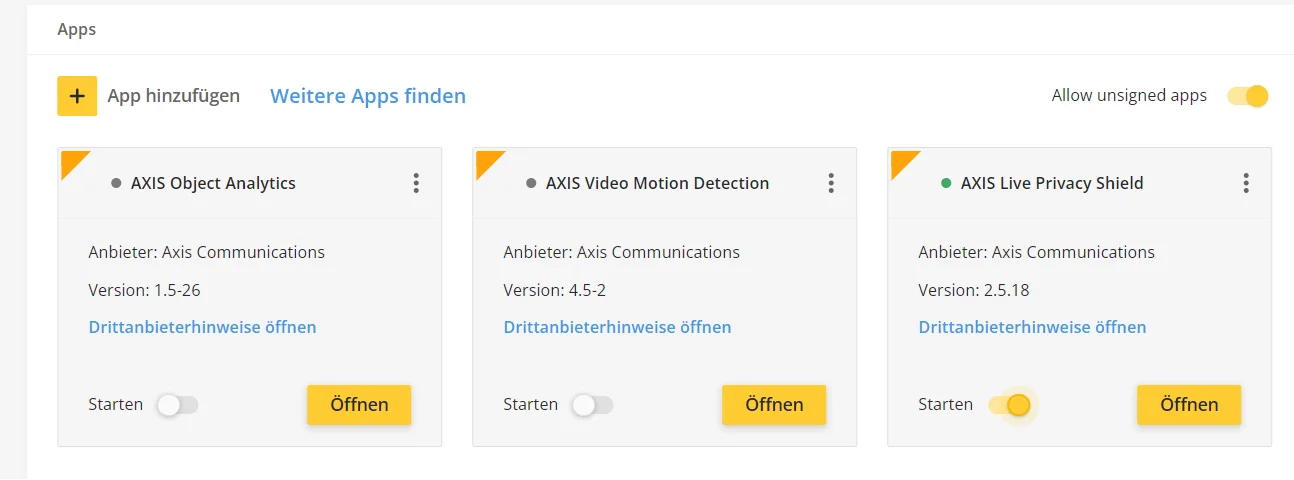
Task: Click the yellow plus add-app icon
Action: click(x=77, y=96)
